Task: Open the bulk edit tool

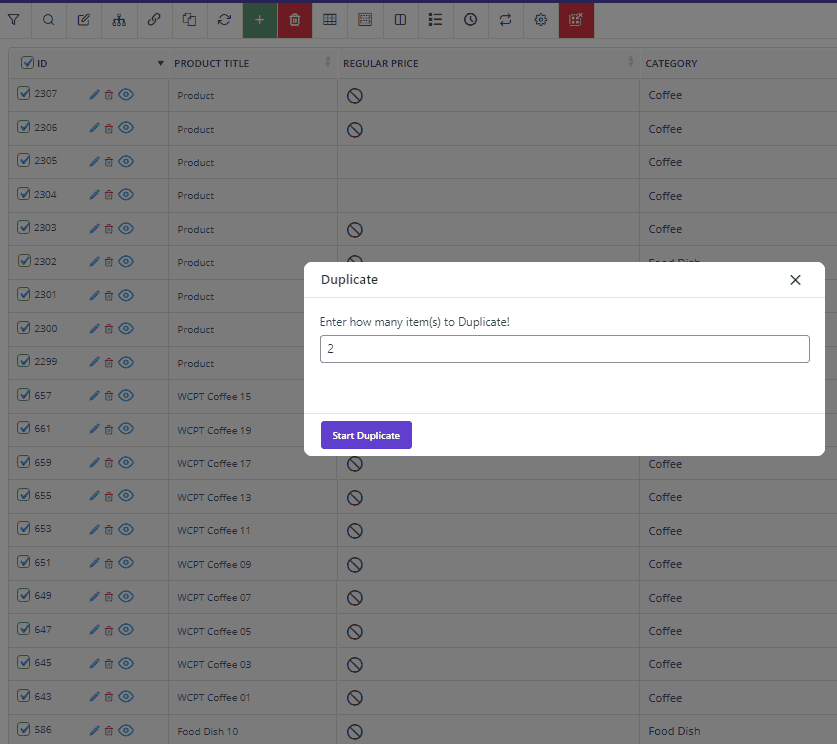Action: point(83,20)
